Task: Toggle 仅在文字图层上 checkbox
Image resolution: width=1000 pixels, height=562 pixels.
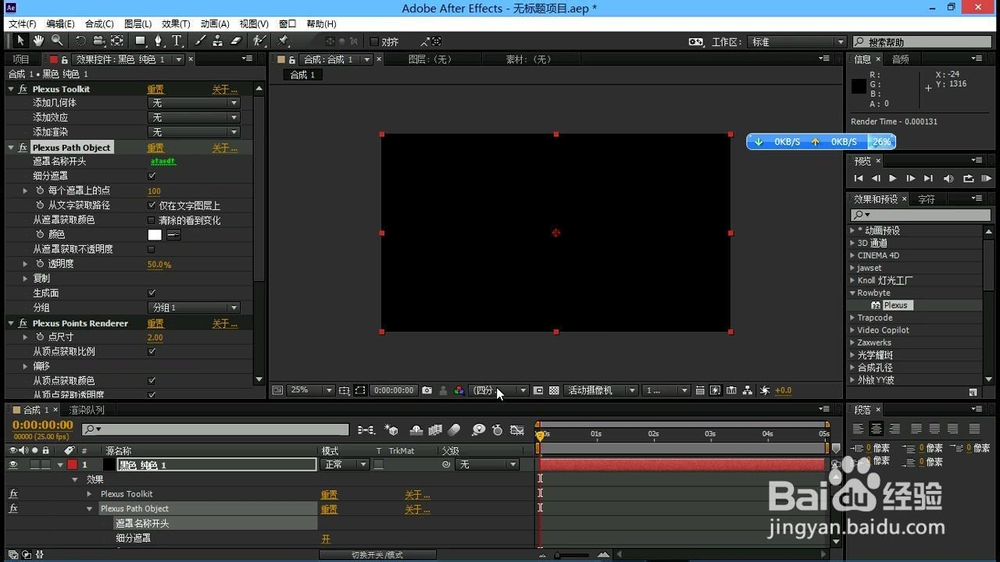Action: click(x=152, y=205)
